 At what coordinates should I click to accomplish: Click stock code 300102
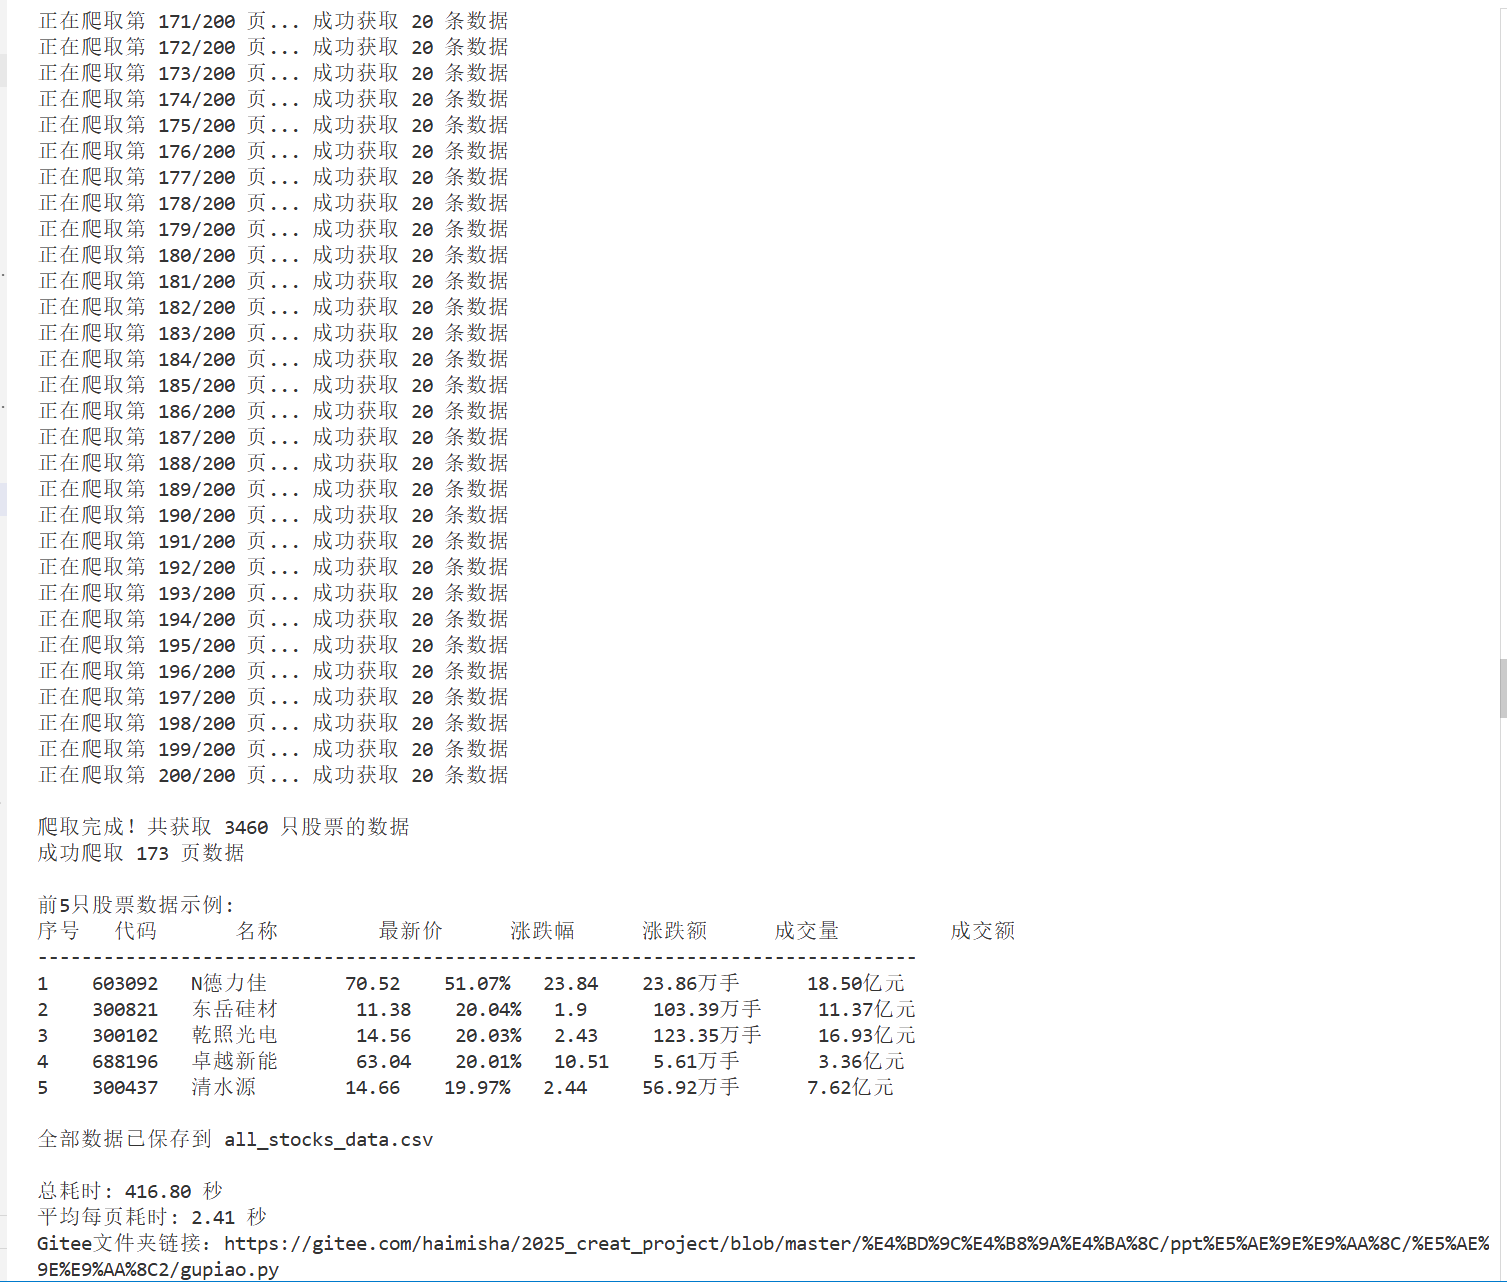tap(125, 1036)
